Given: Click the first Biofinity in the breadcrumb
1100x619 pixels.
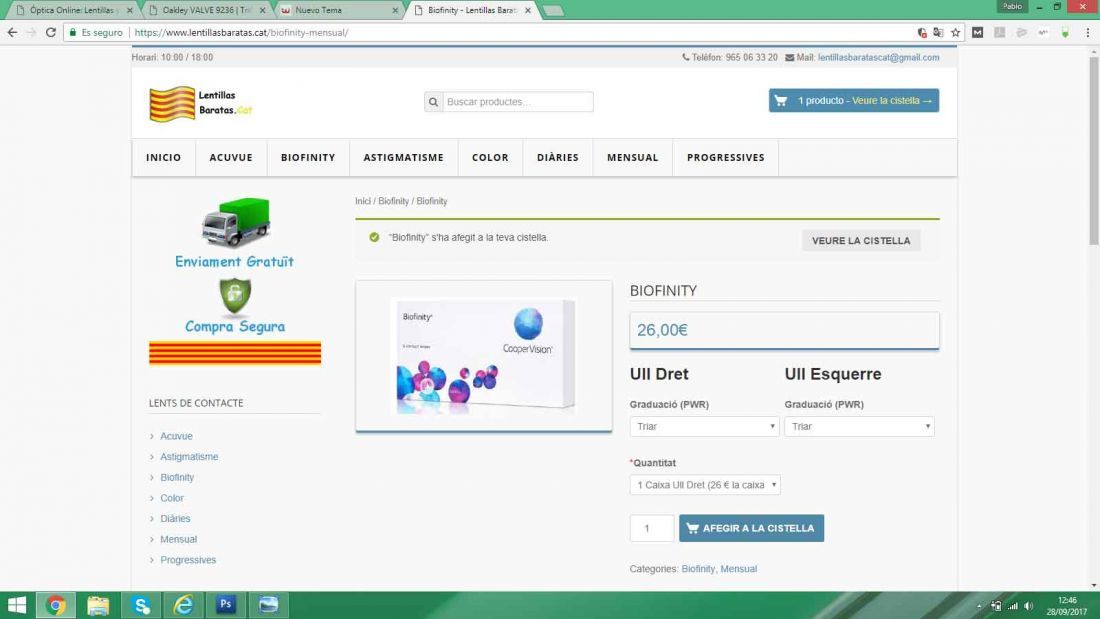Looking at the screenshot, I should pyautogui.click(x=394, y=201).
